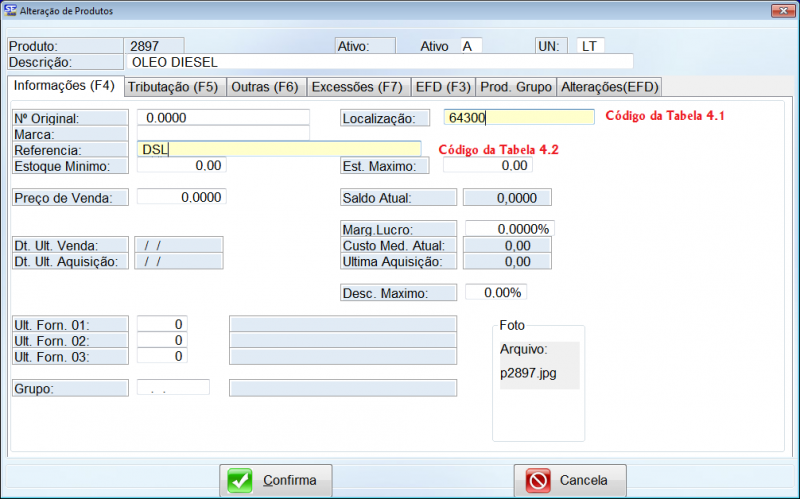800x499 pixels.
Task: Click the Nº Original input field
Action: [x=223, y=117]
